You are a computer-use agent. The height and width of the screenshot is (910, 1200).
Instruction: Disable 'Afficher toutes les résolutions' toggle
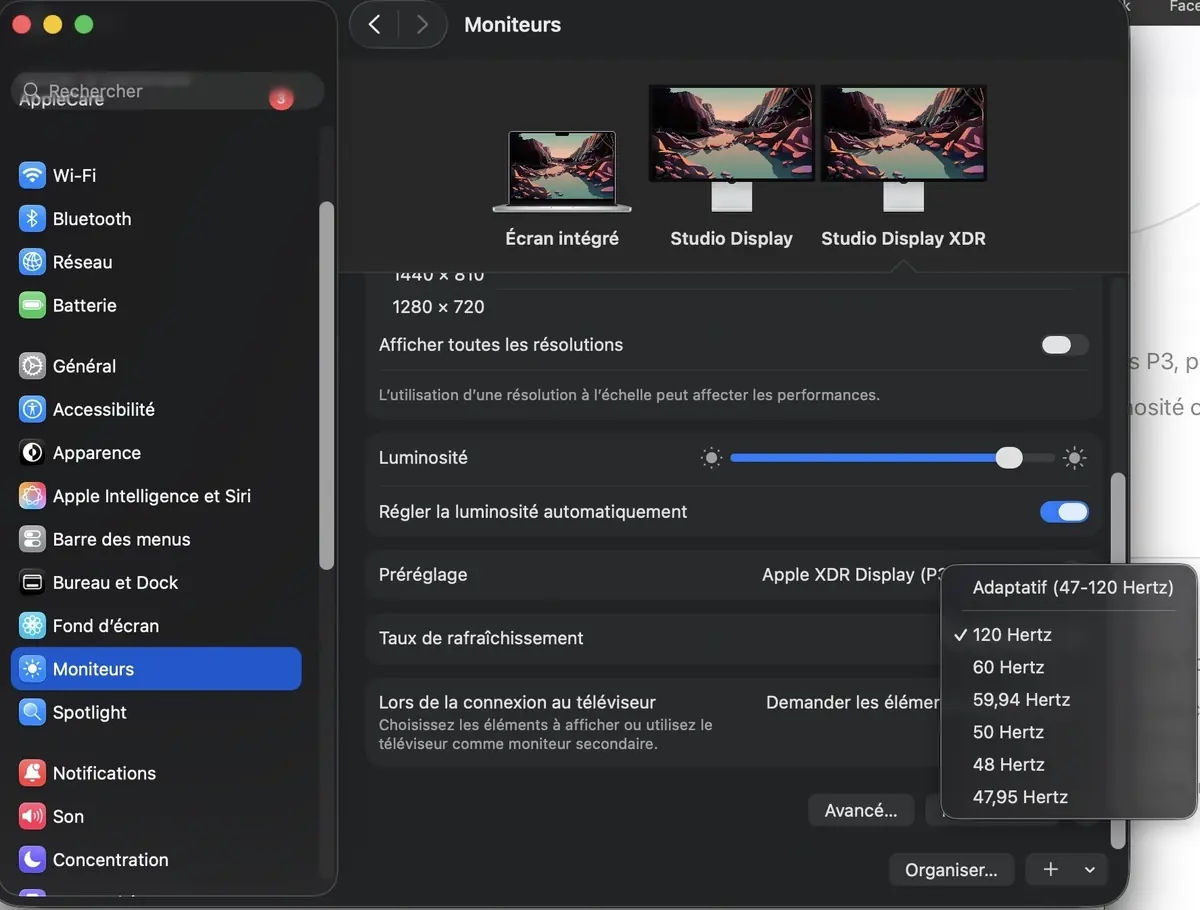click(1064, 345)
